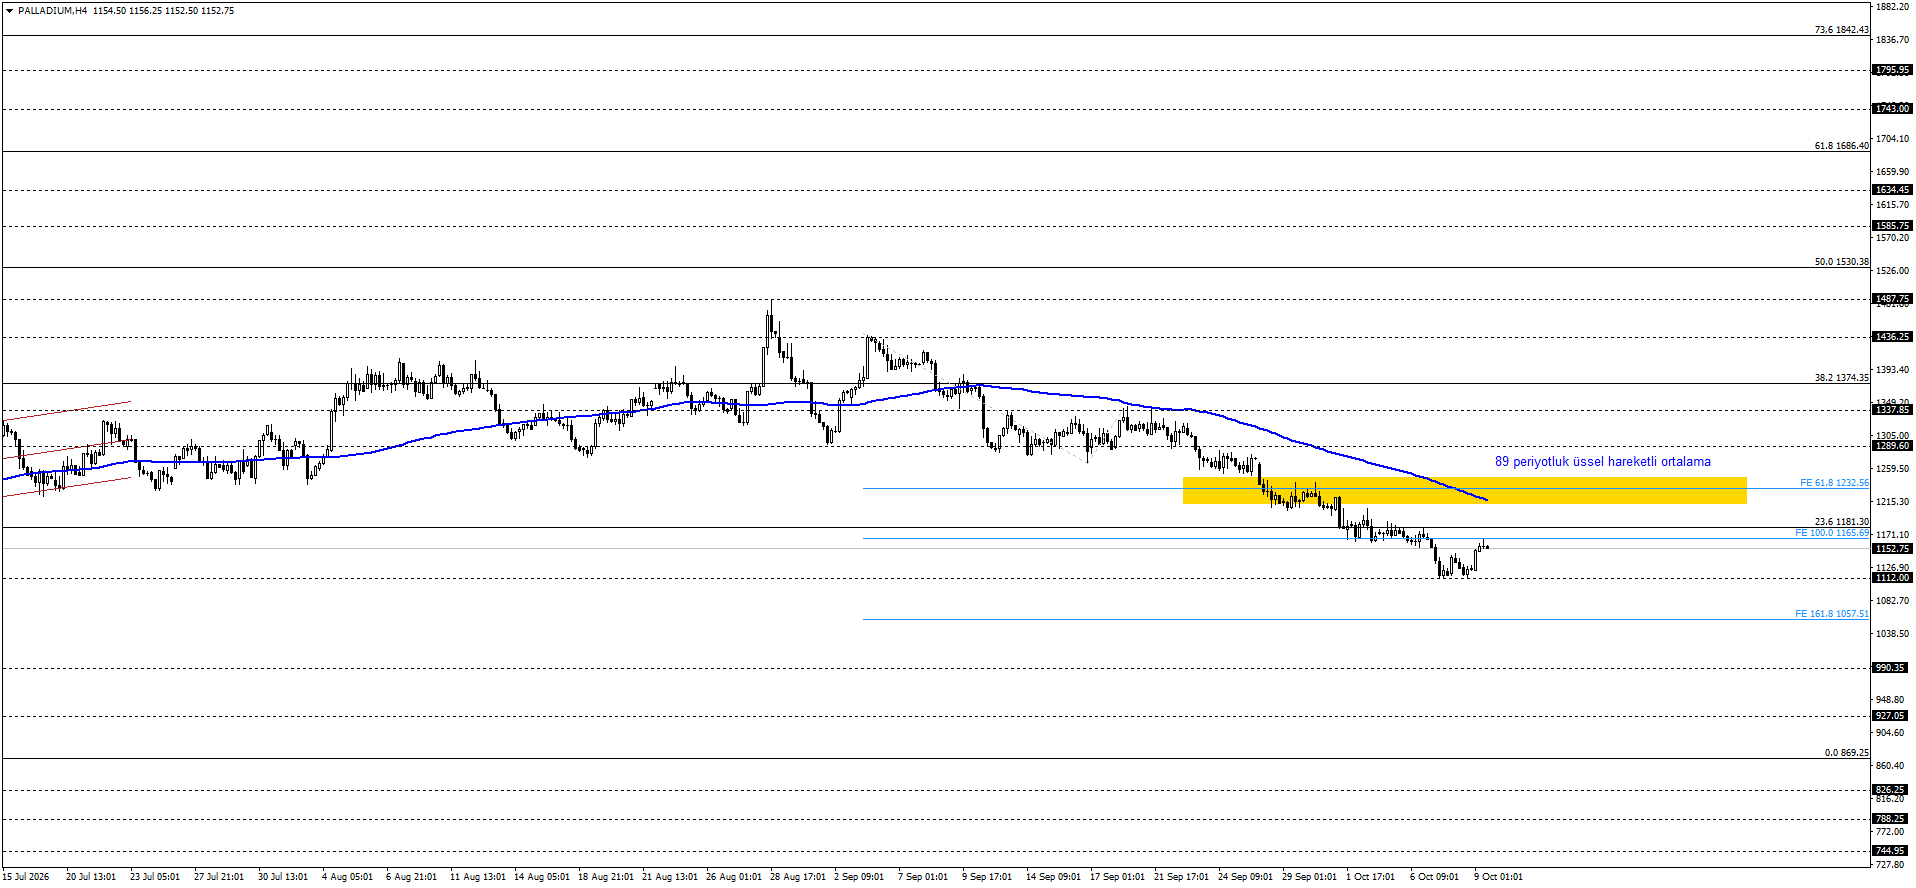Select the yellow highlighted rectangle zone

coord(1464,490)
